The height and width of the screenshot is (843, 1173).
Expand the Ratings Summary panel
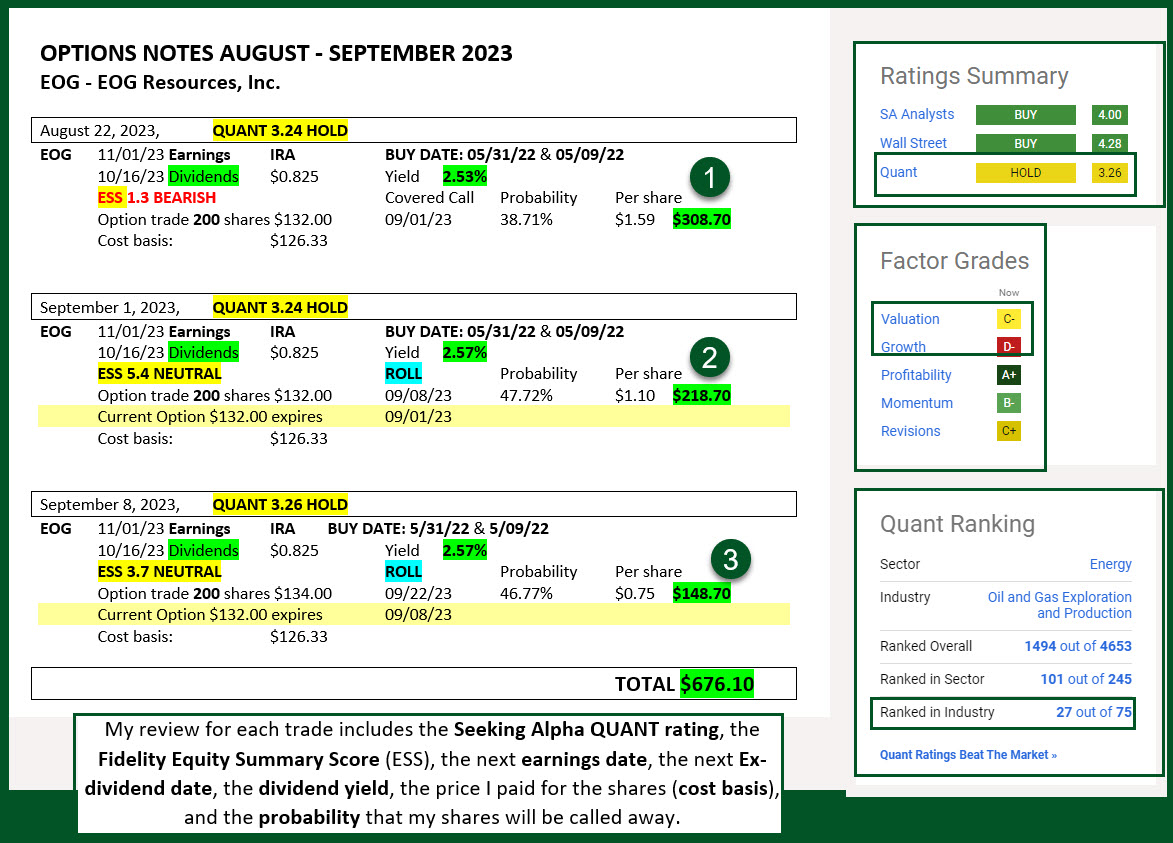click(x=975, y=76)
